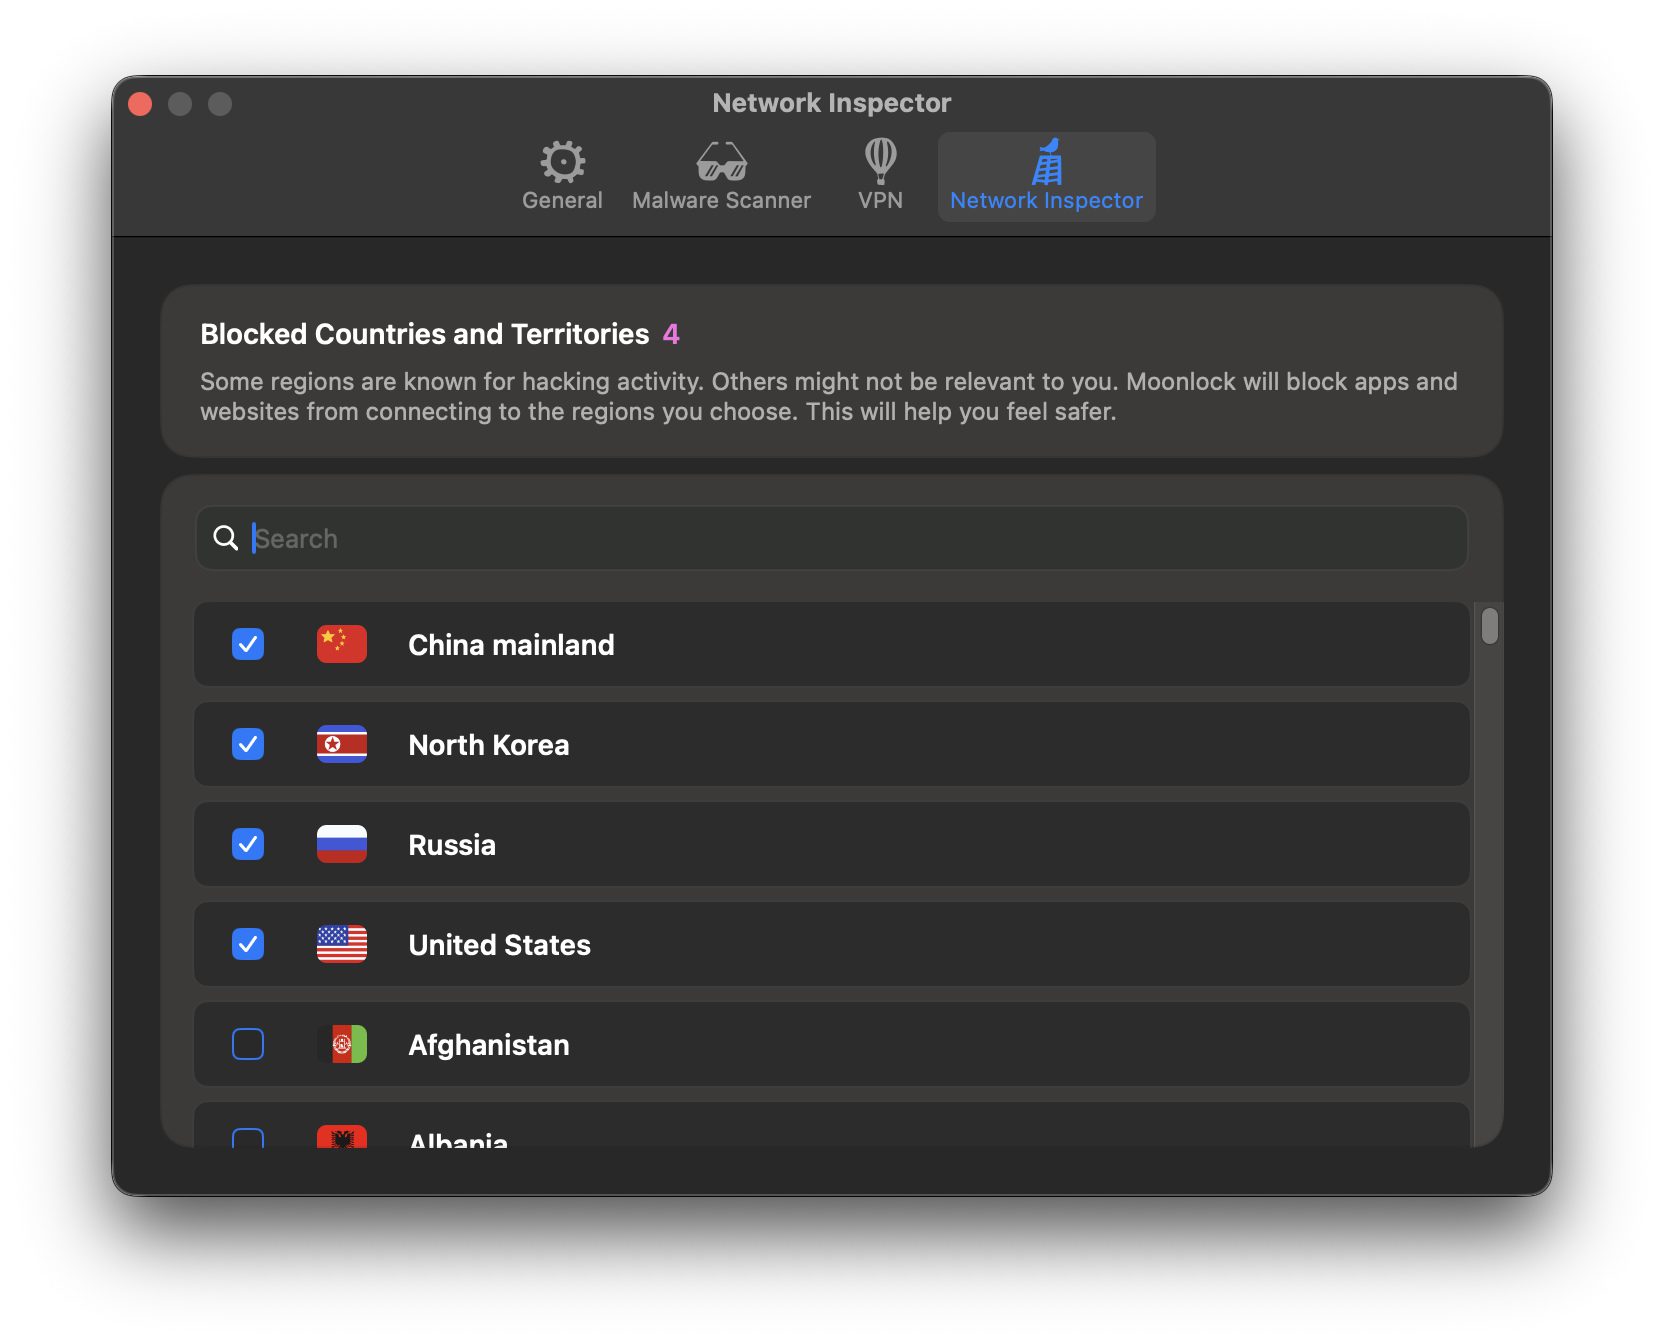The height and width of the screenshot is (1344, 1664).
Task: Disable blocking for Russia checkbox
Action: point(248,845)
